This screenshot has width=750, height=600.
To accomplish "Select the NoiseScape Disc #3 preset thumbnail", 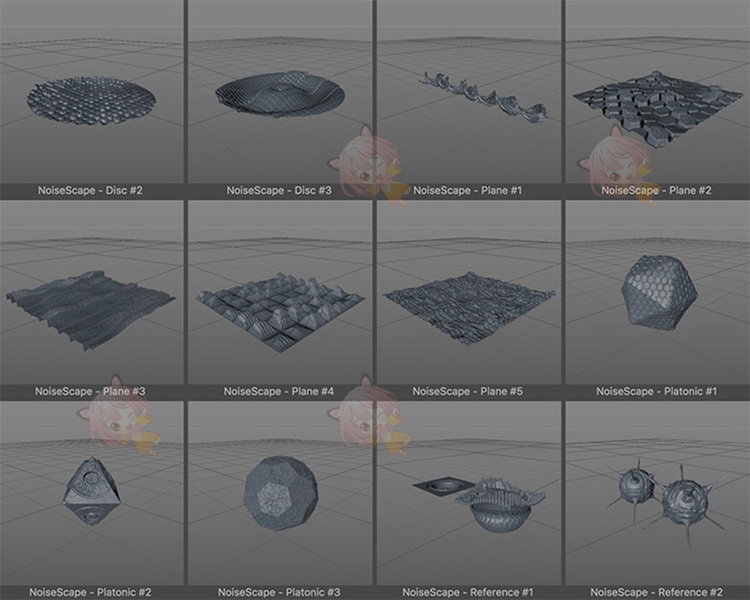I will click(x=280, y=91).
